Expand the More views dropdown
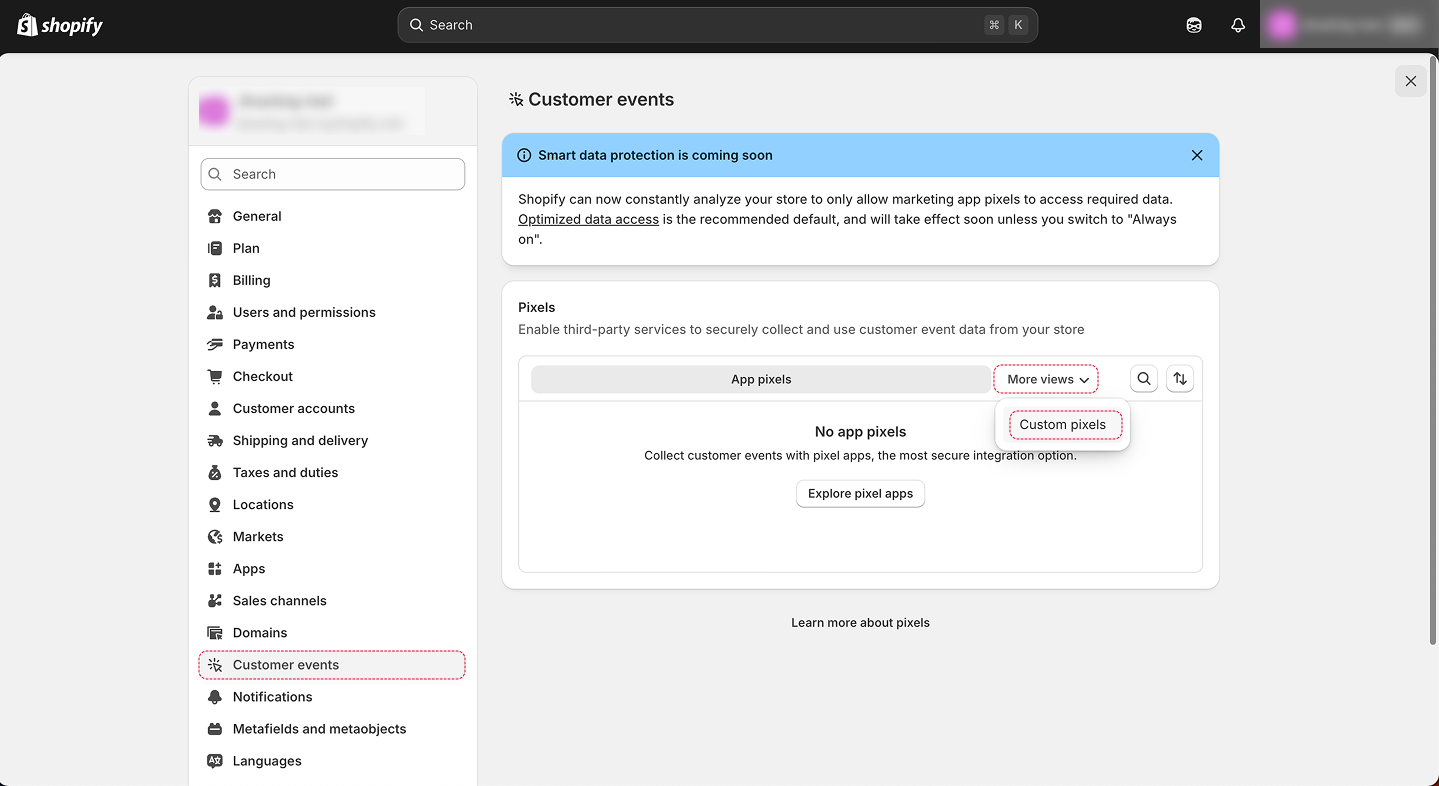 coord(1046,379)
